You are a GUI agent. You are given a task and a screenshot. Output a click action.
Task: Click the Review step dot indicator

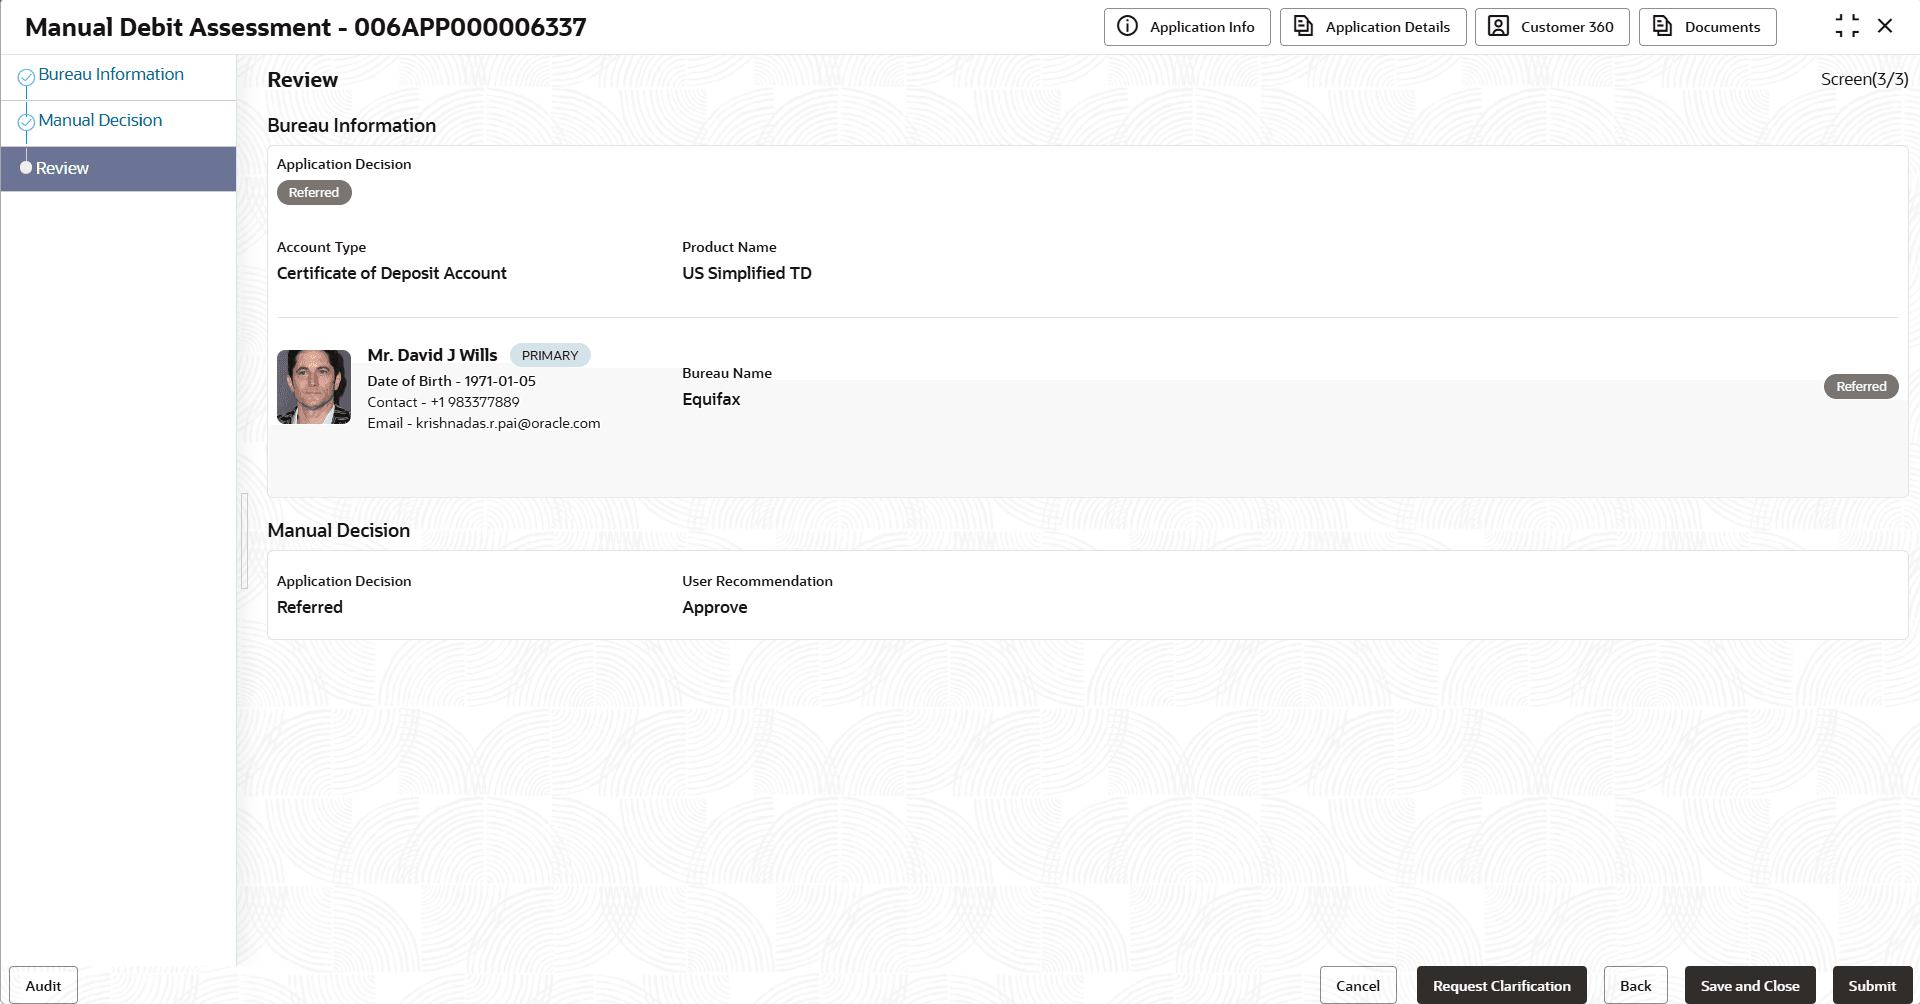tap(26, 168)
